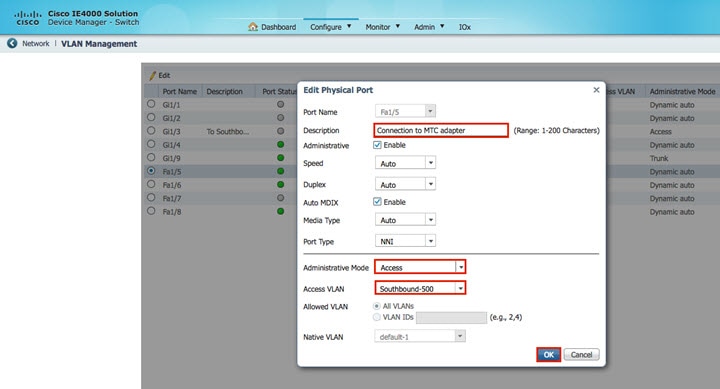720x389 pixels.
Task: Open the Port Type dropdown showing NNI
Action: pos(405,241)
